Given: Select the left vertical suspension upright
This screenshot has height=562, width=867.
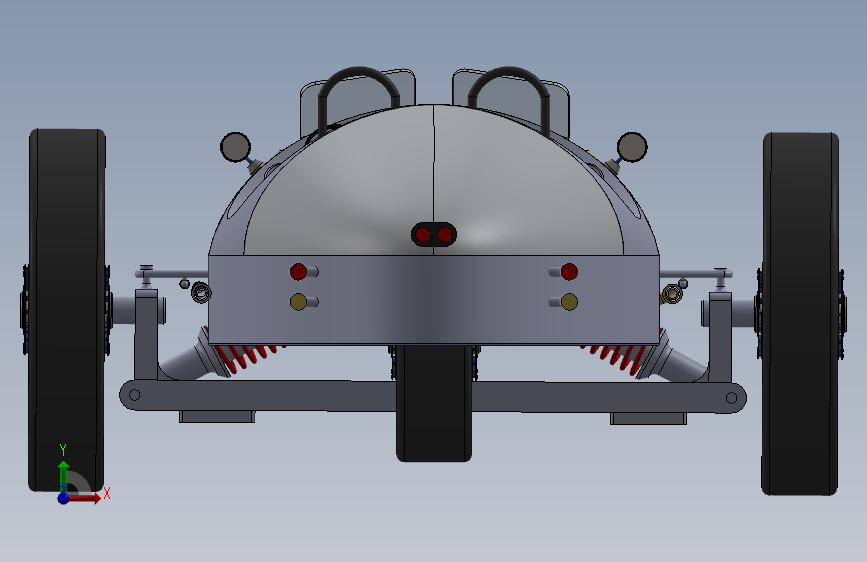Looking at the screenshot, I should pyautogui.click(x=147, y=335).
